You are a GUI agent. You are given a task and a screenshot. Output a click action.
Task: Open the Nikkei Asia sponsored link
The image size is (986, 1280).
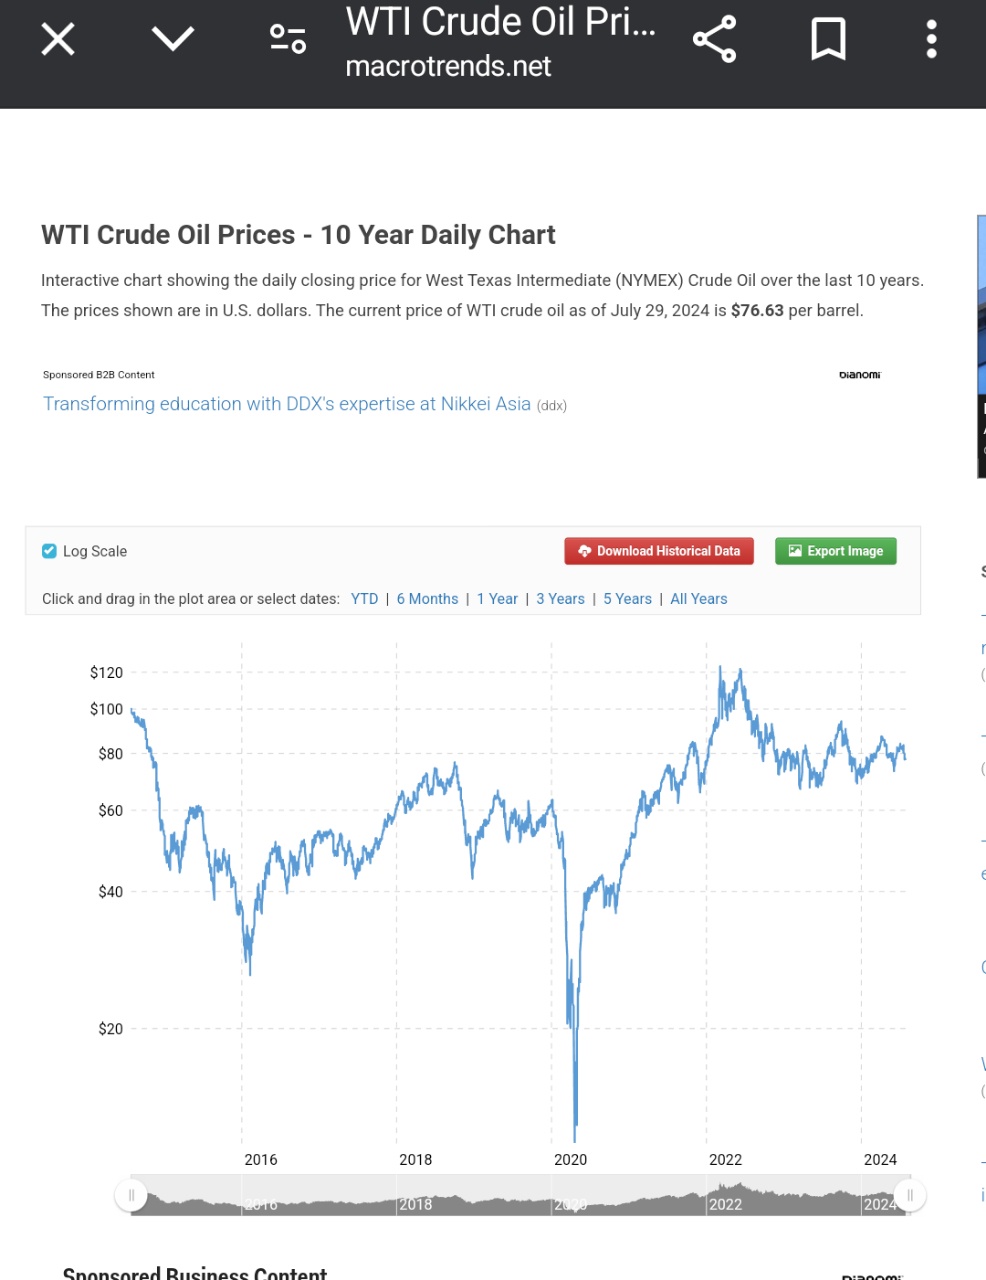[286, 404]
